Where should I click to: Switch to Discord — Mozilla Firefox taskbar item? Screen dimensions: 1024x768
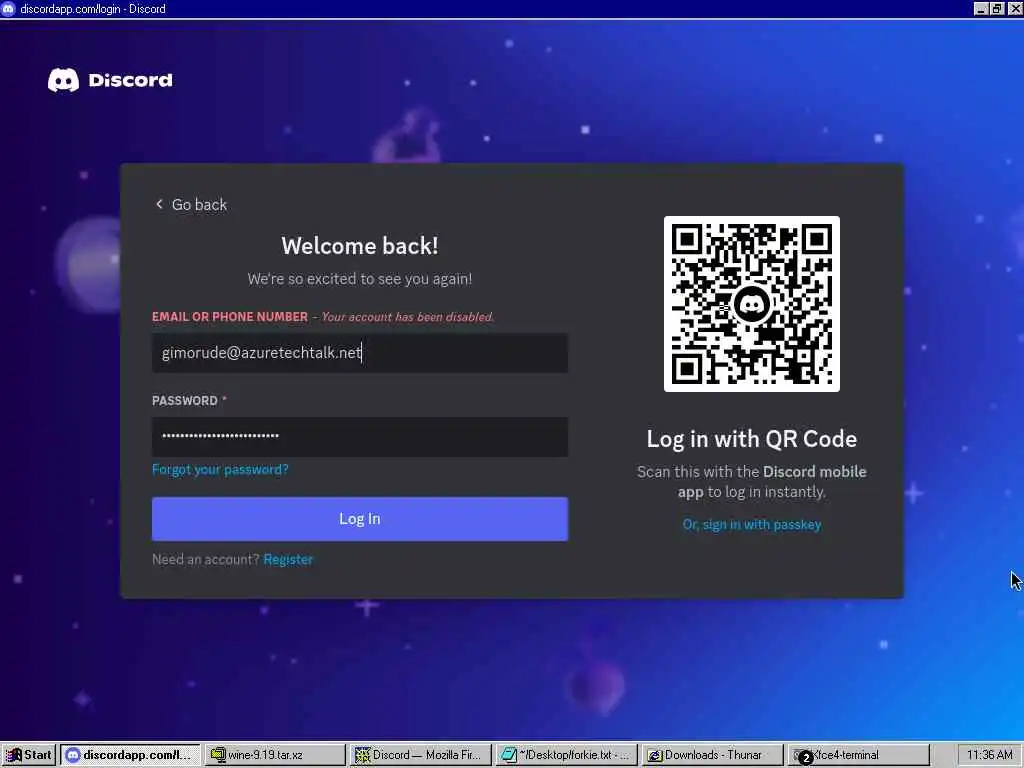pos(420,755)
